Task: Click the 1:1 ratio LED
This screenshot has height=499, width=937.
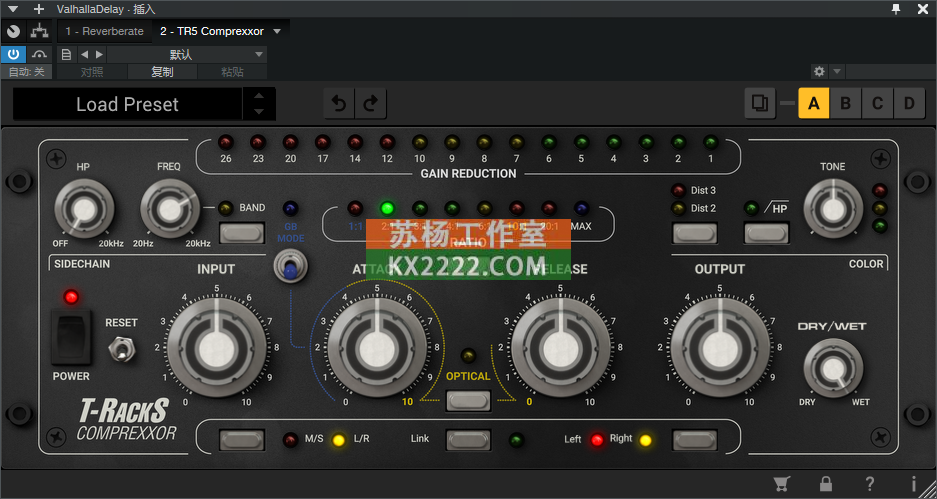Action: click(x=355, y=209)
